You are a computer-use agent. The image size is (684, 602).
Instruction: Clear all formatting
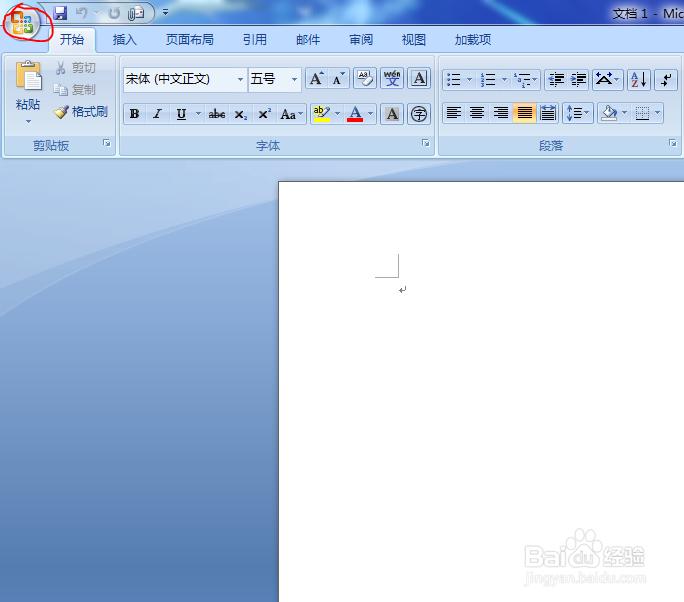(365, 79)
